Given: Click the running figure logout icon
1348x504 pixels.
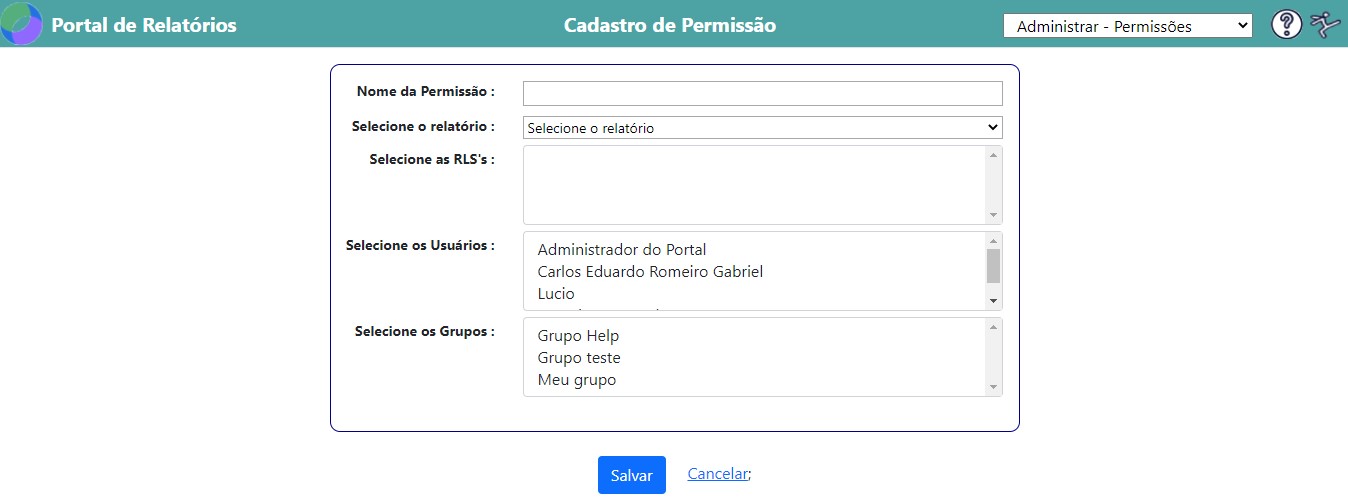Looking at the screenshot, I should pyautogui.click(x=1325, y=25).
